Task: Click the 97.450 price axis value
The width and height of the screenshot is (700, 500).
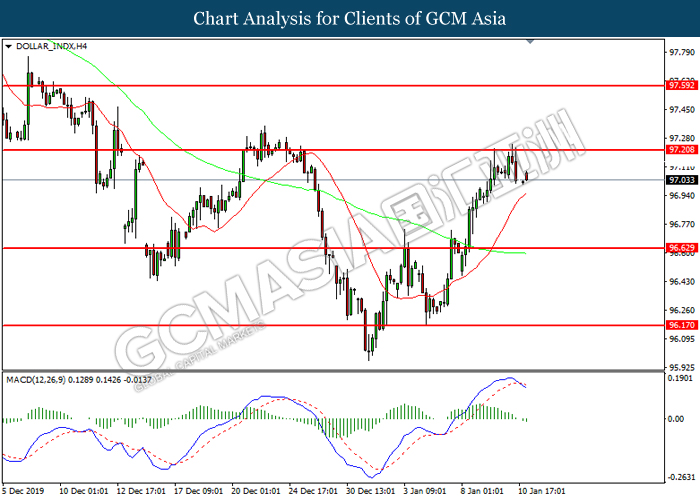Action: tap(682, 110)
